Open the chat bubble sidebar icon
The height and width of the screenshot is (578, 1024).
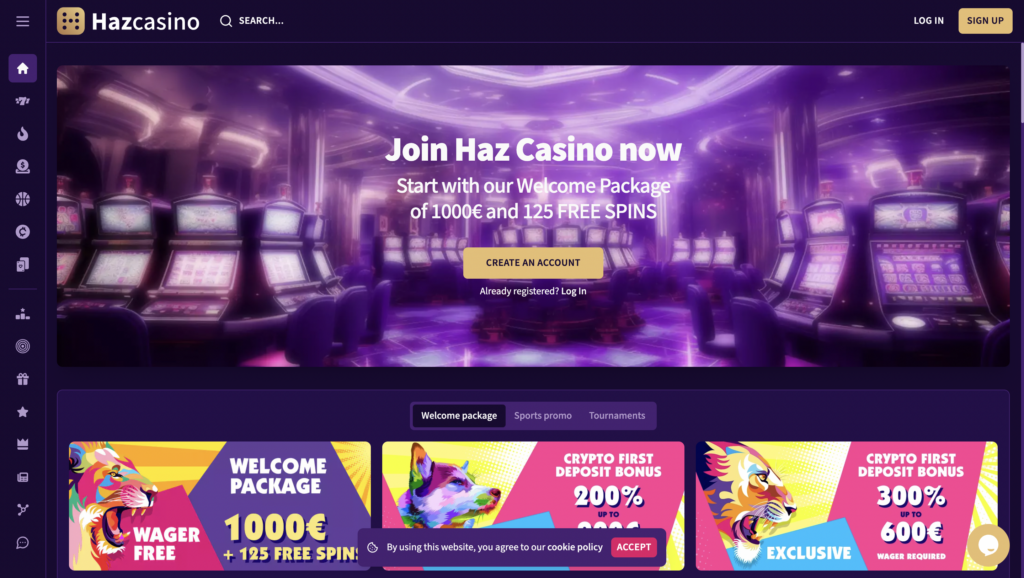click(x=23, y=543)
